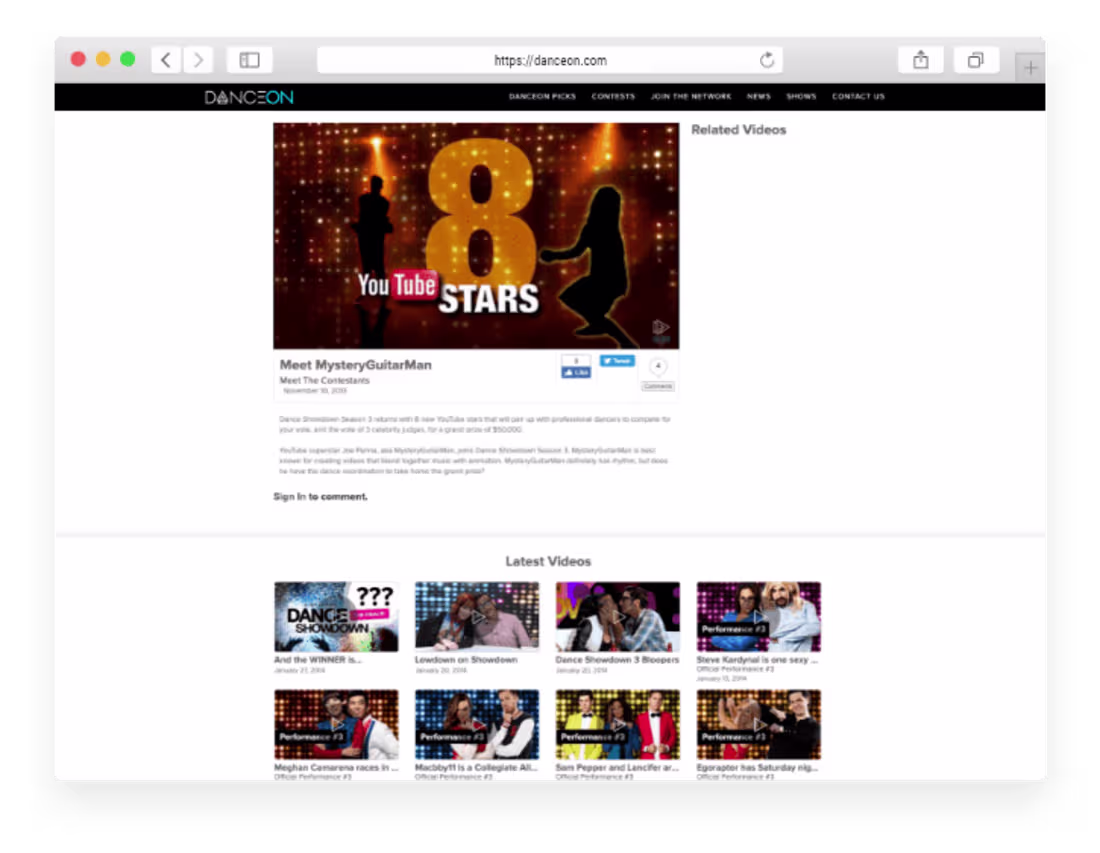Image resolution: width=1100 pixels, height=853 pixels.
Task: Open the Macbby11 video thumbnail
Action: click(x=477, y=725)
